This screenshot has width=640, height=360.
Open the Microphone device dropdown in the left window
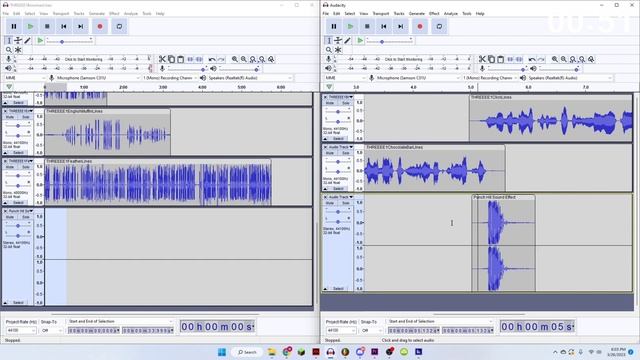(98, 78)
